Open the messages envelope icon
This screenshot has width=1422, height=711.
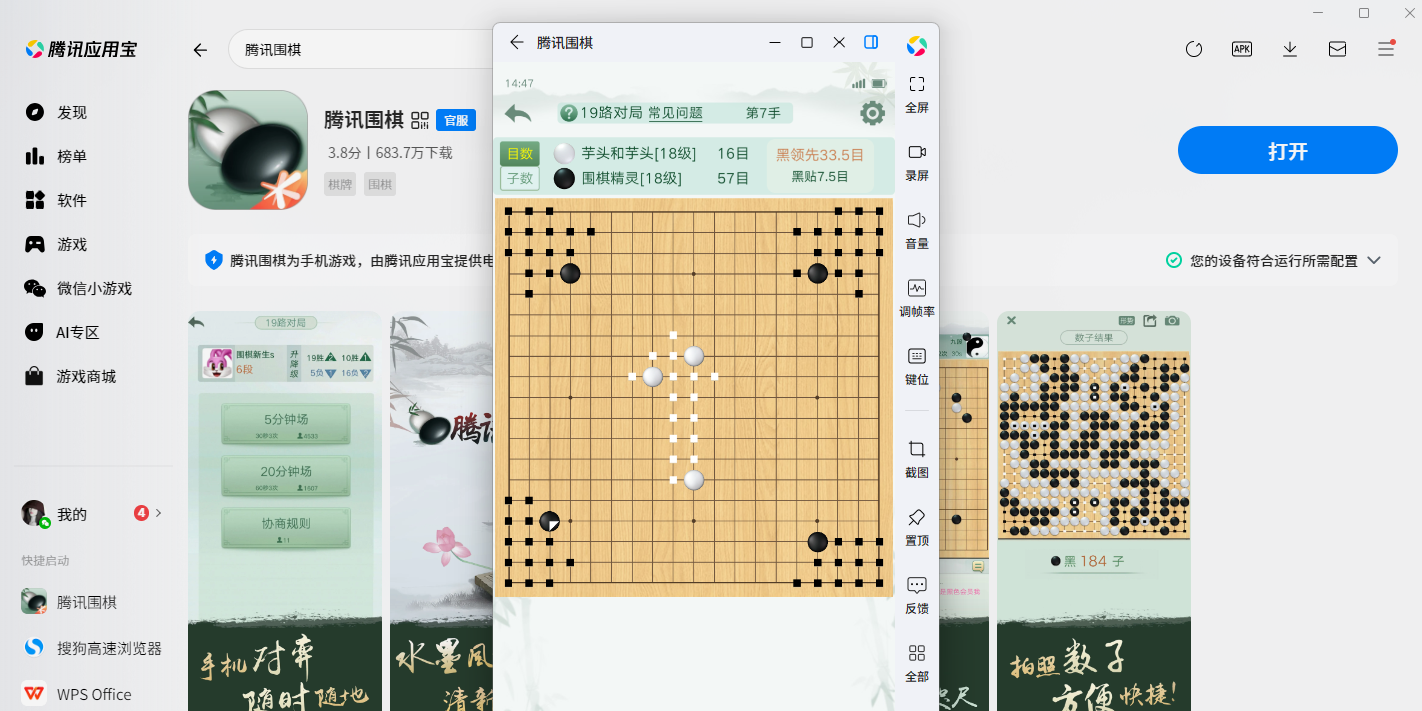[1337, 49]
